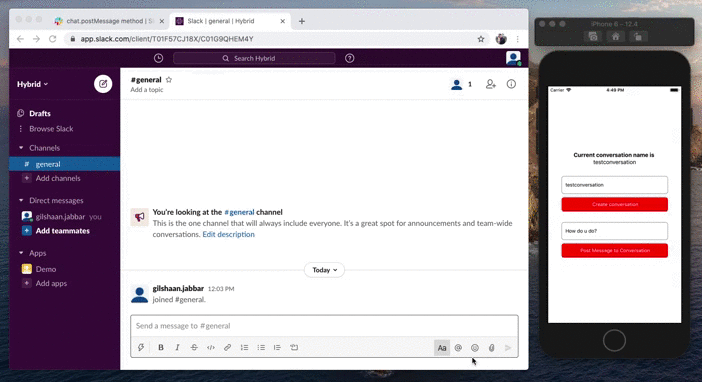The image size is (702, 382).
Task: Open the emoji picker
Action: click(475, 348)
